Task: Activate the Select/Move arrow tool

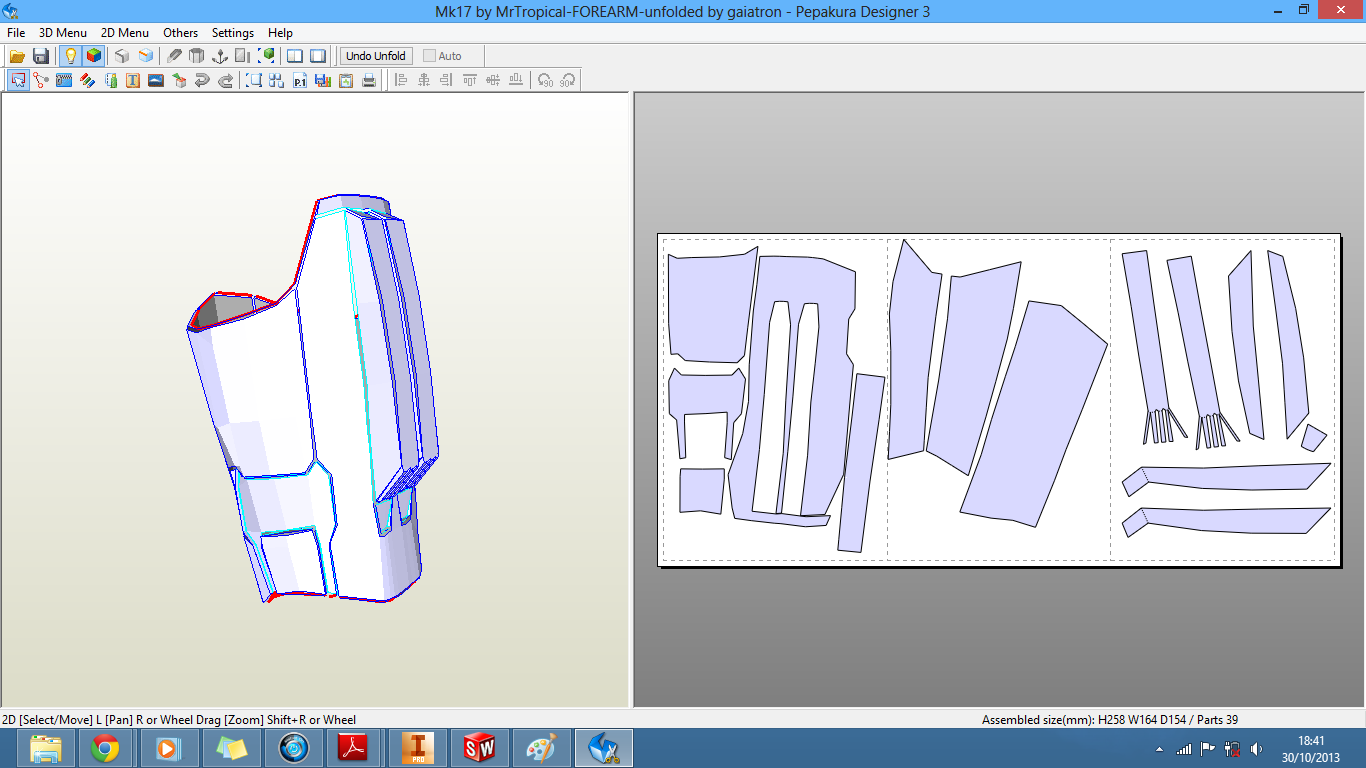Action: 18,81
